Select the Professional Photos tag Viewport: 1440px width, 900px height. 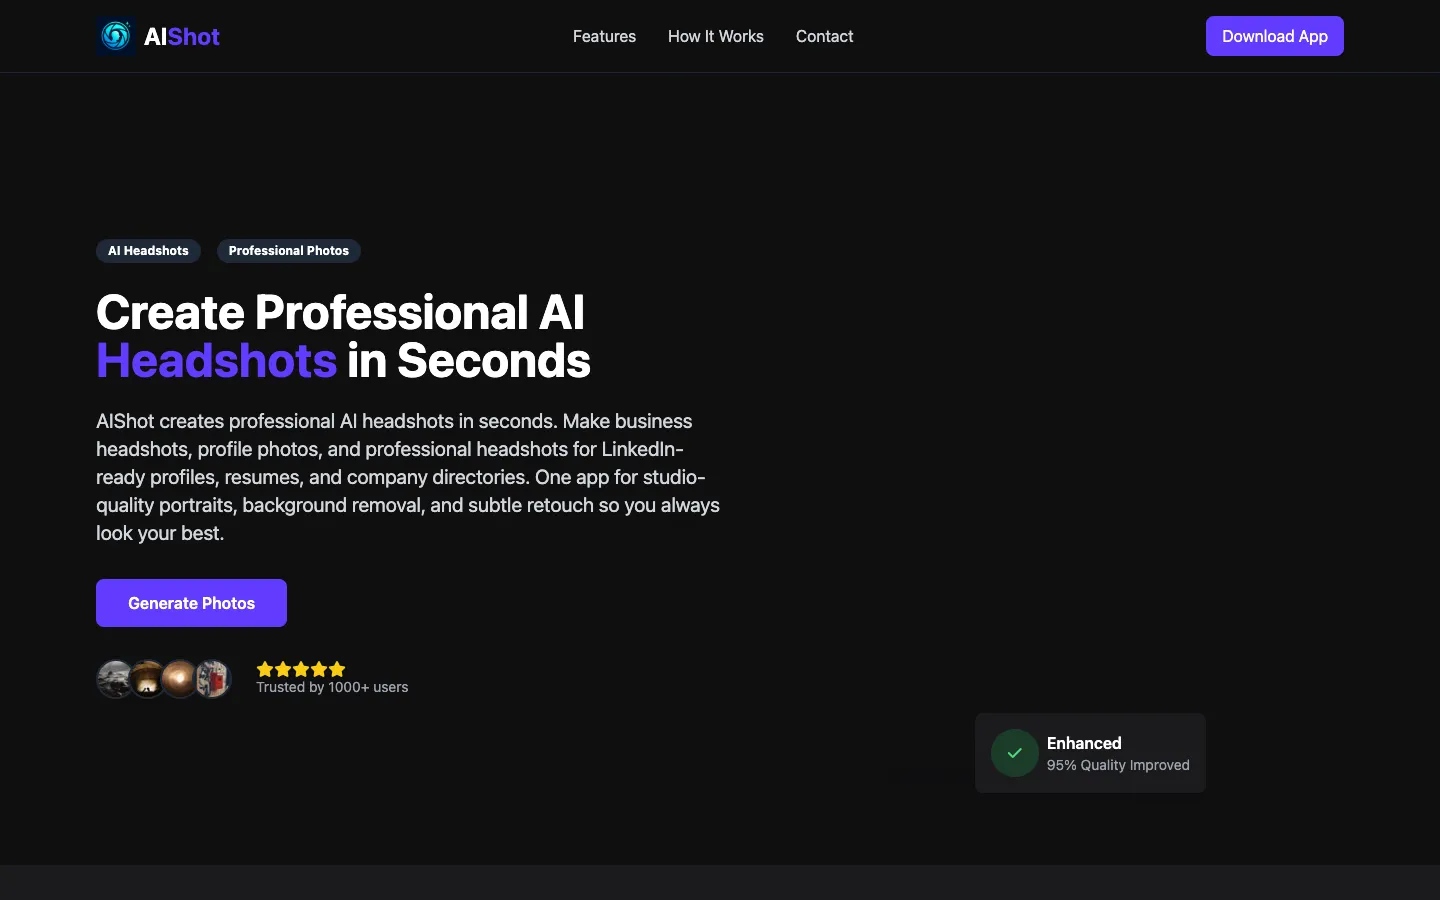click(289, 251)
